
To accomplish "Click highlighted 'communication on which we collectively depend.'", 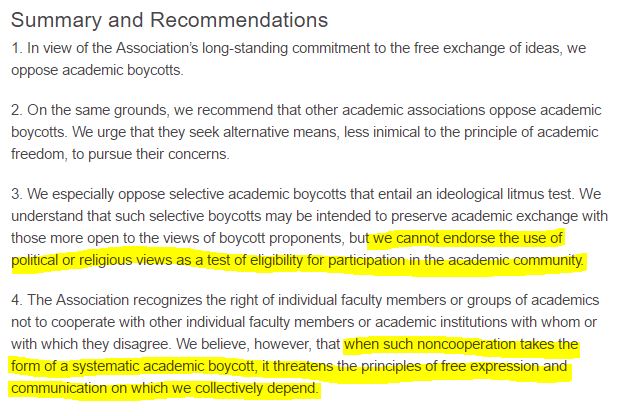I will pos(165,388).
